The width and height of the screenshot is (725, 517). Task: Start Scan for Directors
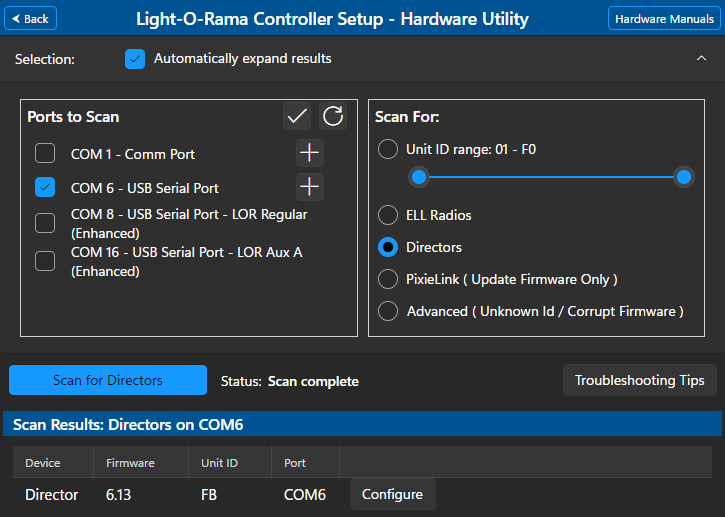[x=107, y=380]
